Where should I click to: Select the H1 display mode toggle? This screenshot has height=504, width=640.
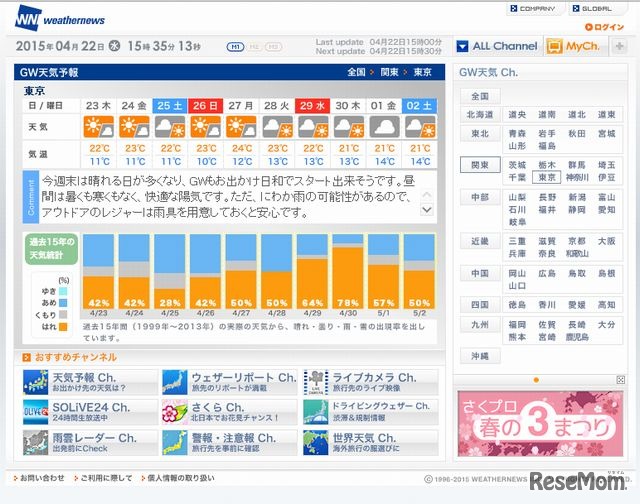(235, 47)
